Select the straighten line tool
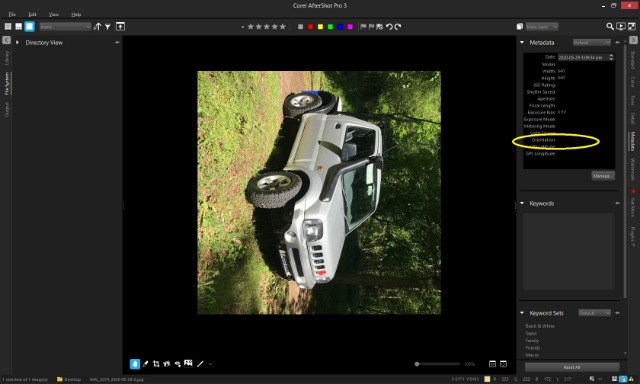This screenshot has width=640, height=384. (200, 364)
